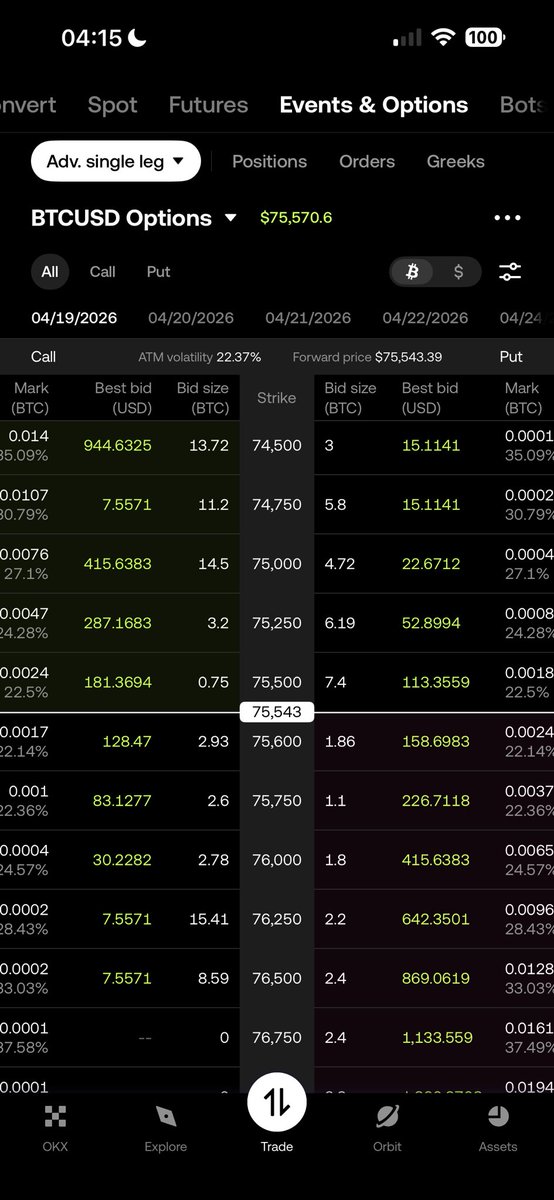554x1200 pixels.
Task: Select call best bid 30.2282
Action: tap(118, 859)
